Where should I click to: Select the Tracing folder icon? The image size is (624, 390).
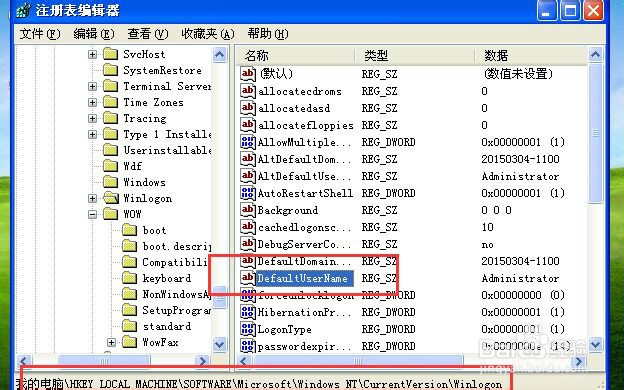point(110,118)
